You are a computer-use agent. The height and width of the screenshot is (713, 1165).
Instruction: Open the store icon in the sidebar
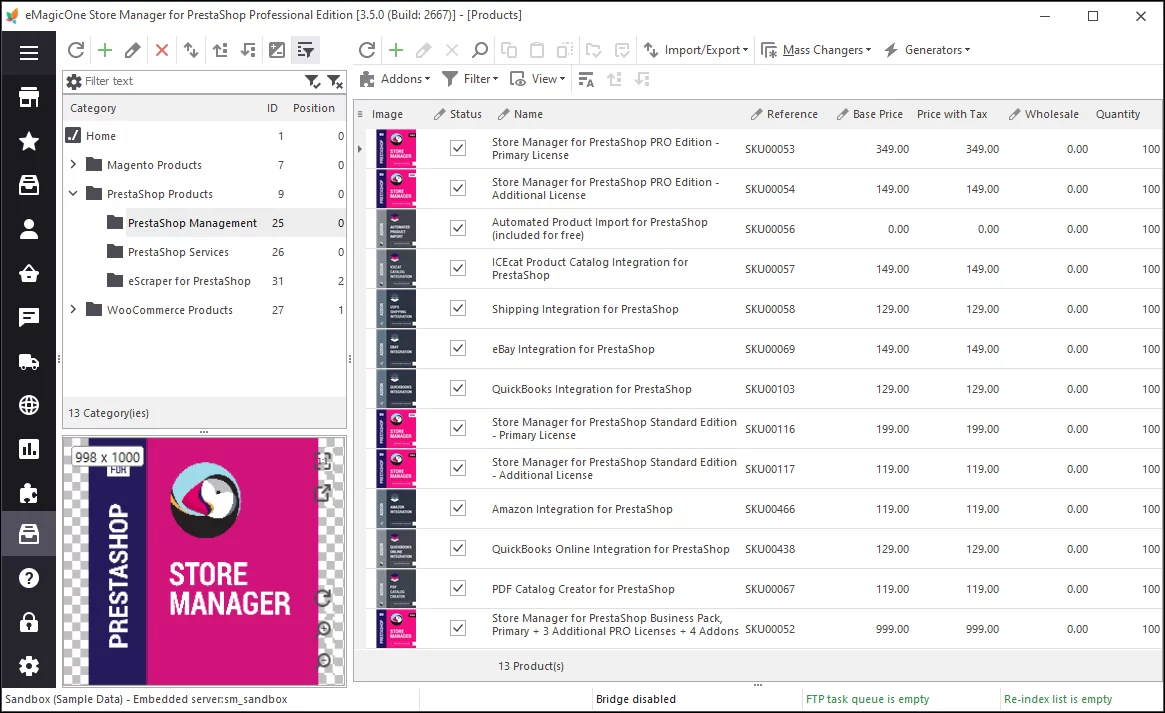coord(28,97)
